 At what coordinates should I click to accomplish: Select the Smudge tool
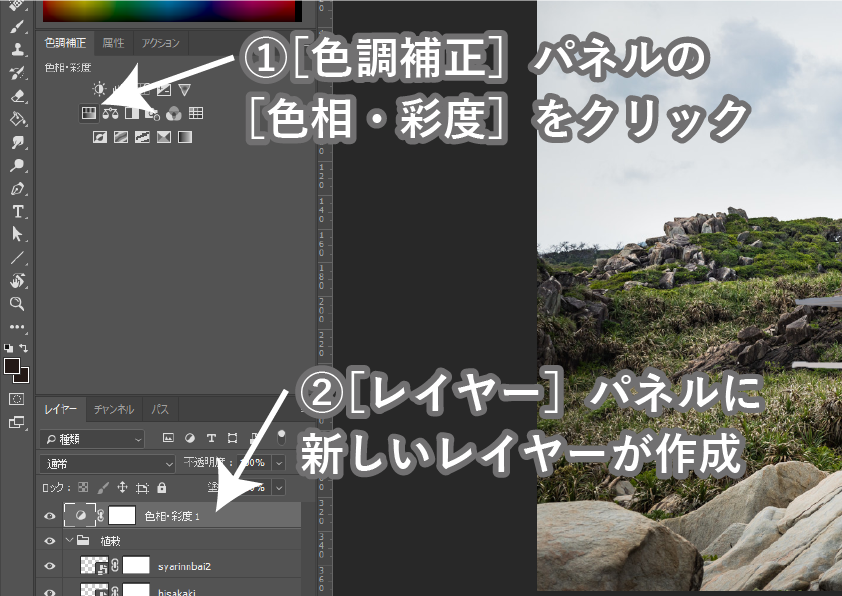pos(17,142)
